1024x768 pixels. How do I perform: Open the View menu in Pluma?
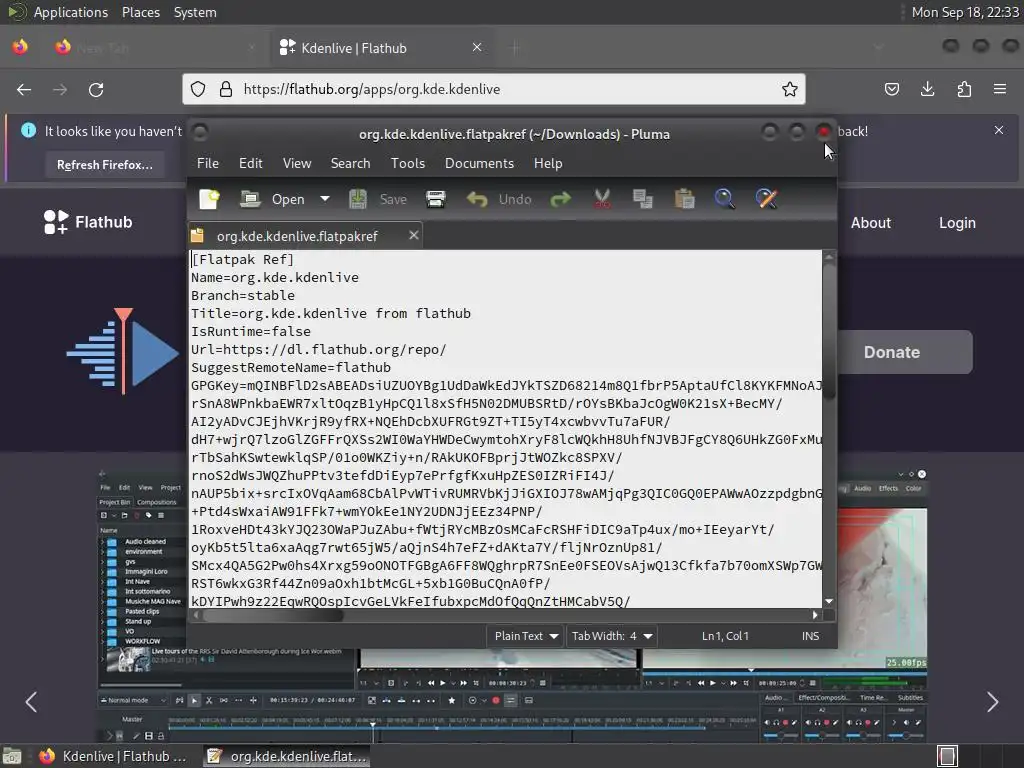pyautogui.click(x=297, y=163)
